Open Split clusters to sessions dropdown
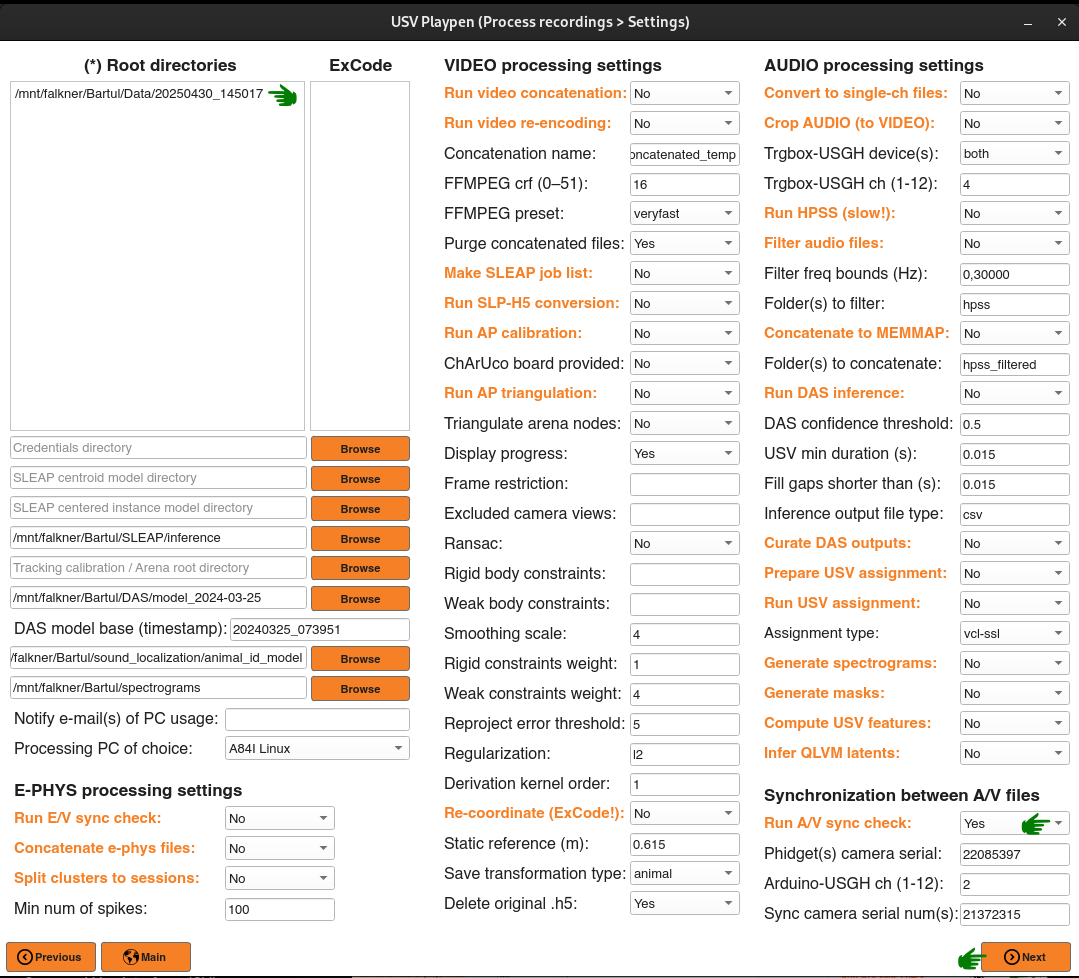 pos(279,878)
